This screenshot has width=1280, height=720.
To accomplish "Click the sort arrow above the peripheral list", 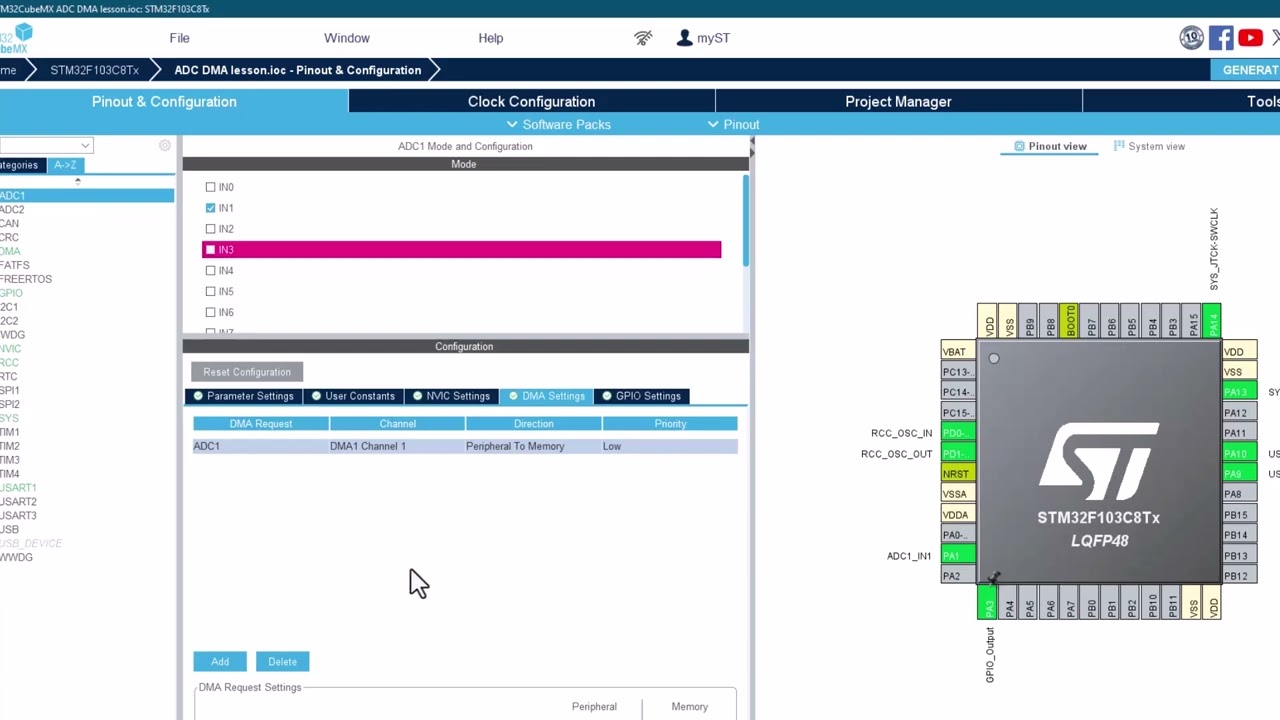I will 77,182.
